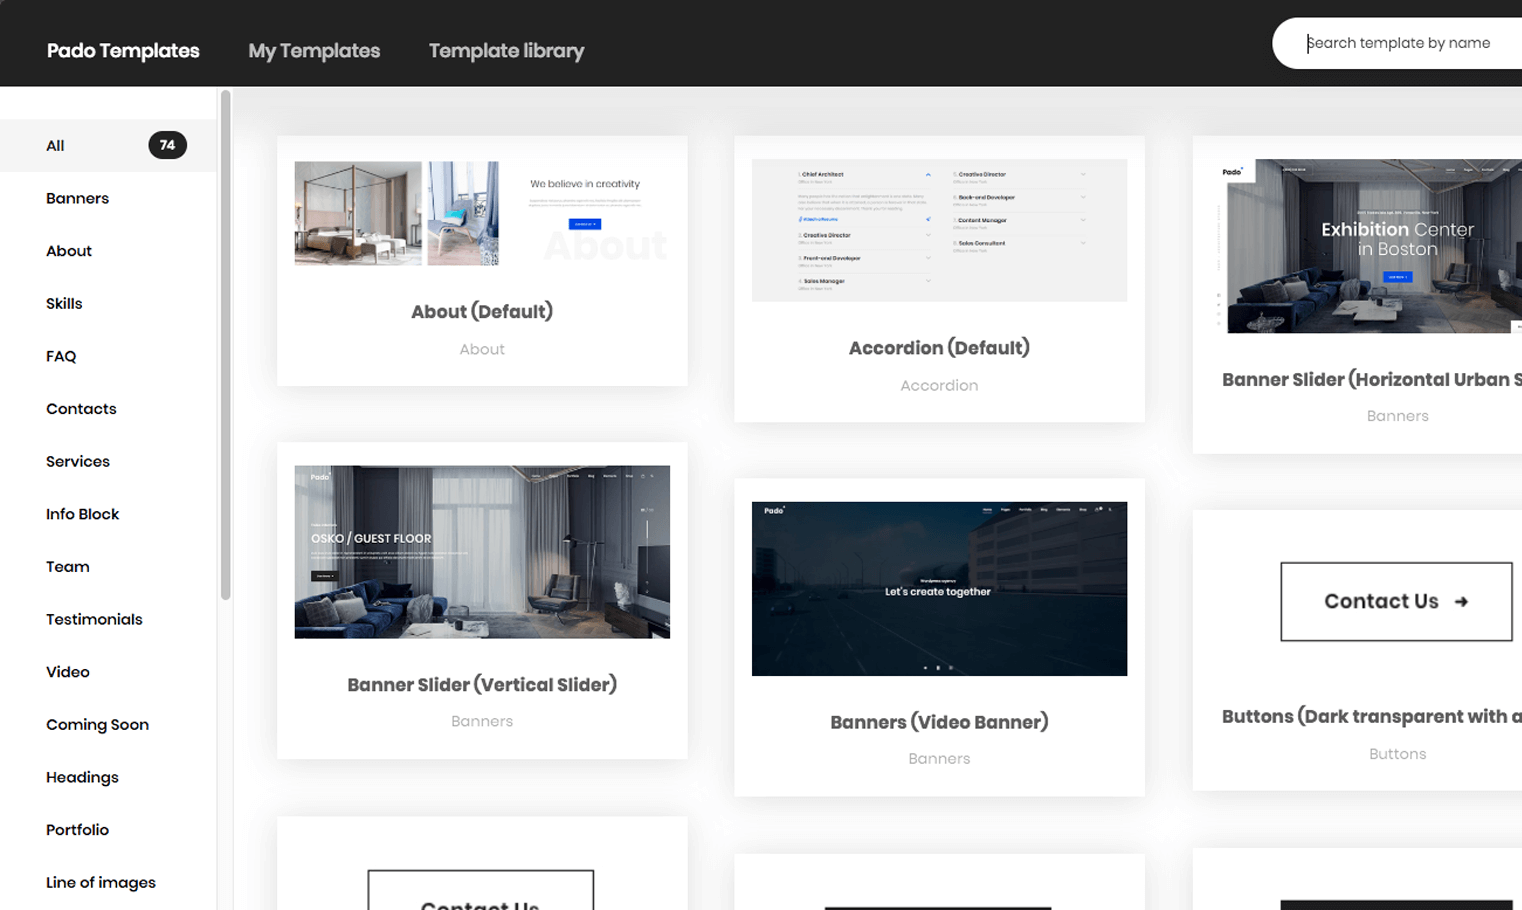1522x910 pixels.
Task: Select the Services category
Action: (x=78, y=461)
